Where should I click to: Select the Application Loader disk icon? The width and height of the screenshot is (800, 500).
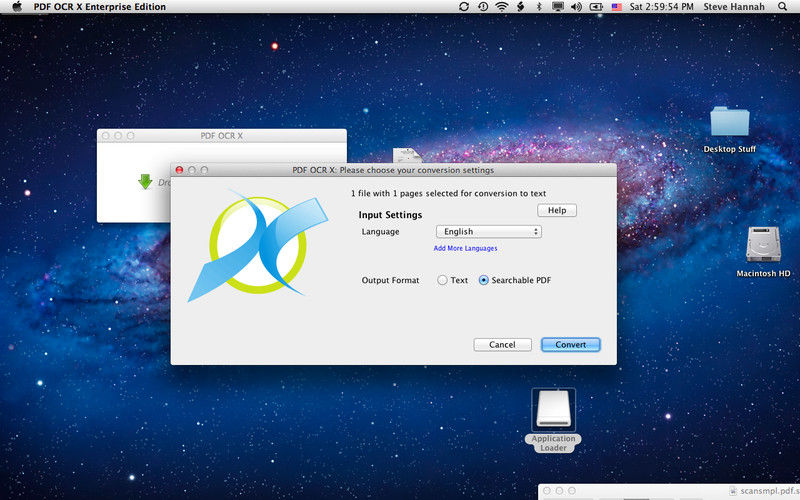(x=553, y=410)
